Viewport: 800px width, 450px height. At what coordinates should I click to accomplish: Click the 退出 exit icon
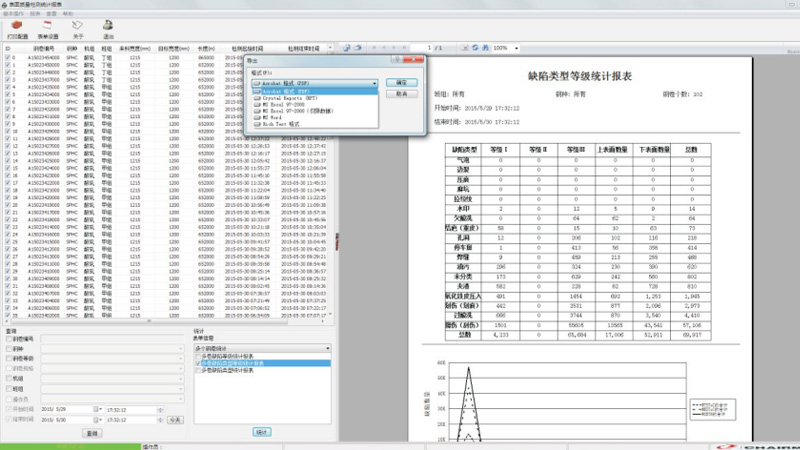107,26
